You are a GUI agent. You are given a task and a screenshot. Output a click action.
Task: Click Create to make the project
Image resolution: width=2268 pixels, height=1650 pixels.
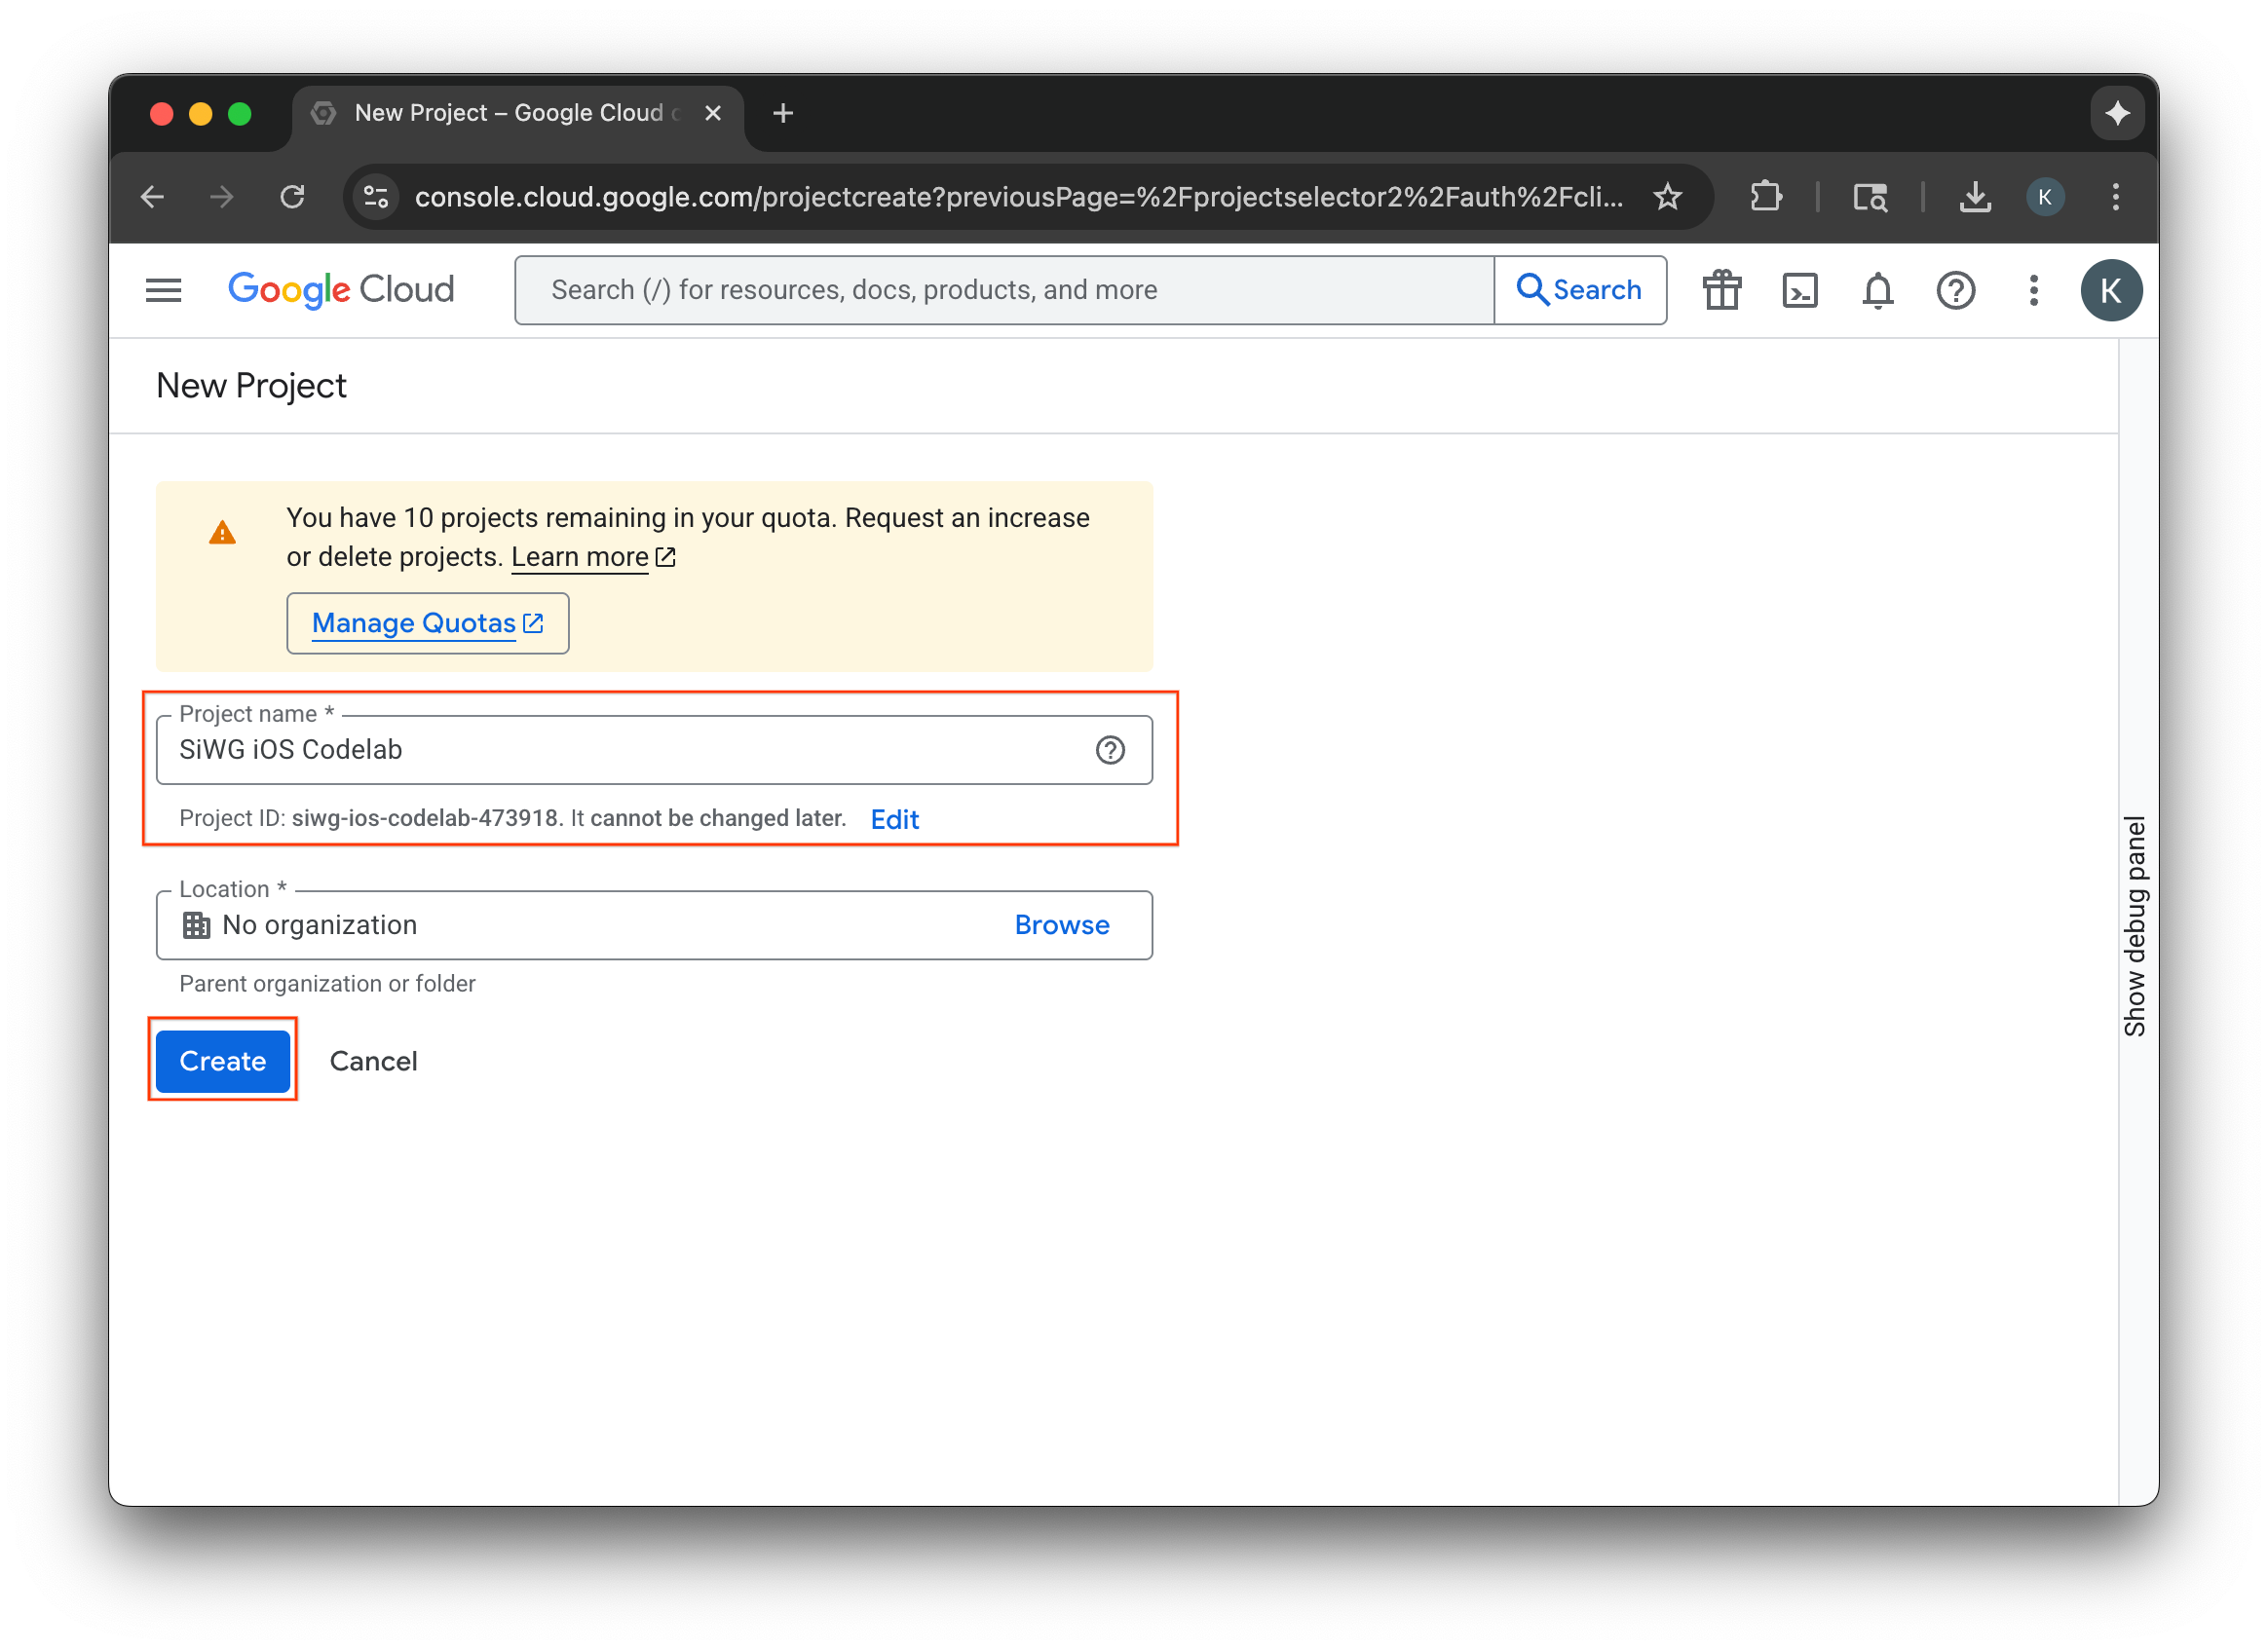[x=222, y=1061]
